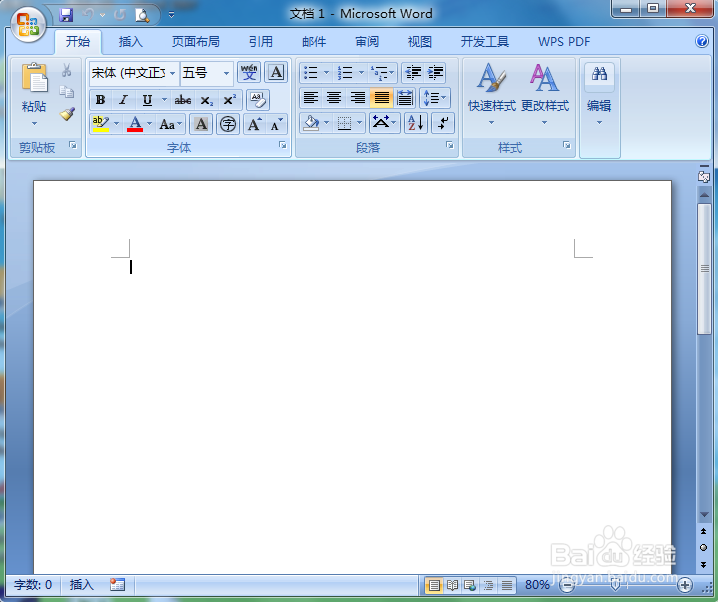The image size is (718, 602).
Task: Open the 编辑 group menu
Action: (x=599, y=94)
